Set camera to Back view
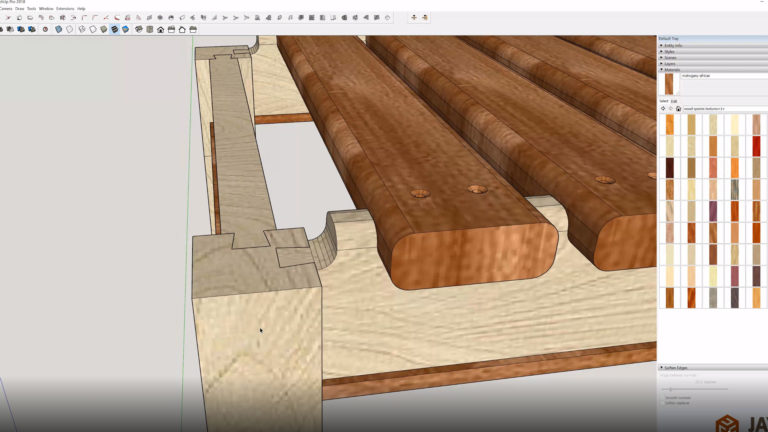The width and height of the screenshot is (768, 432). click(x=182, y=29)
